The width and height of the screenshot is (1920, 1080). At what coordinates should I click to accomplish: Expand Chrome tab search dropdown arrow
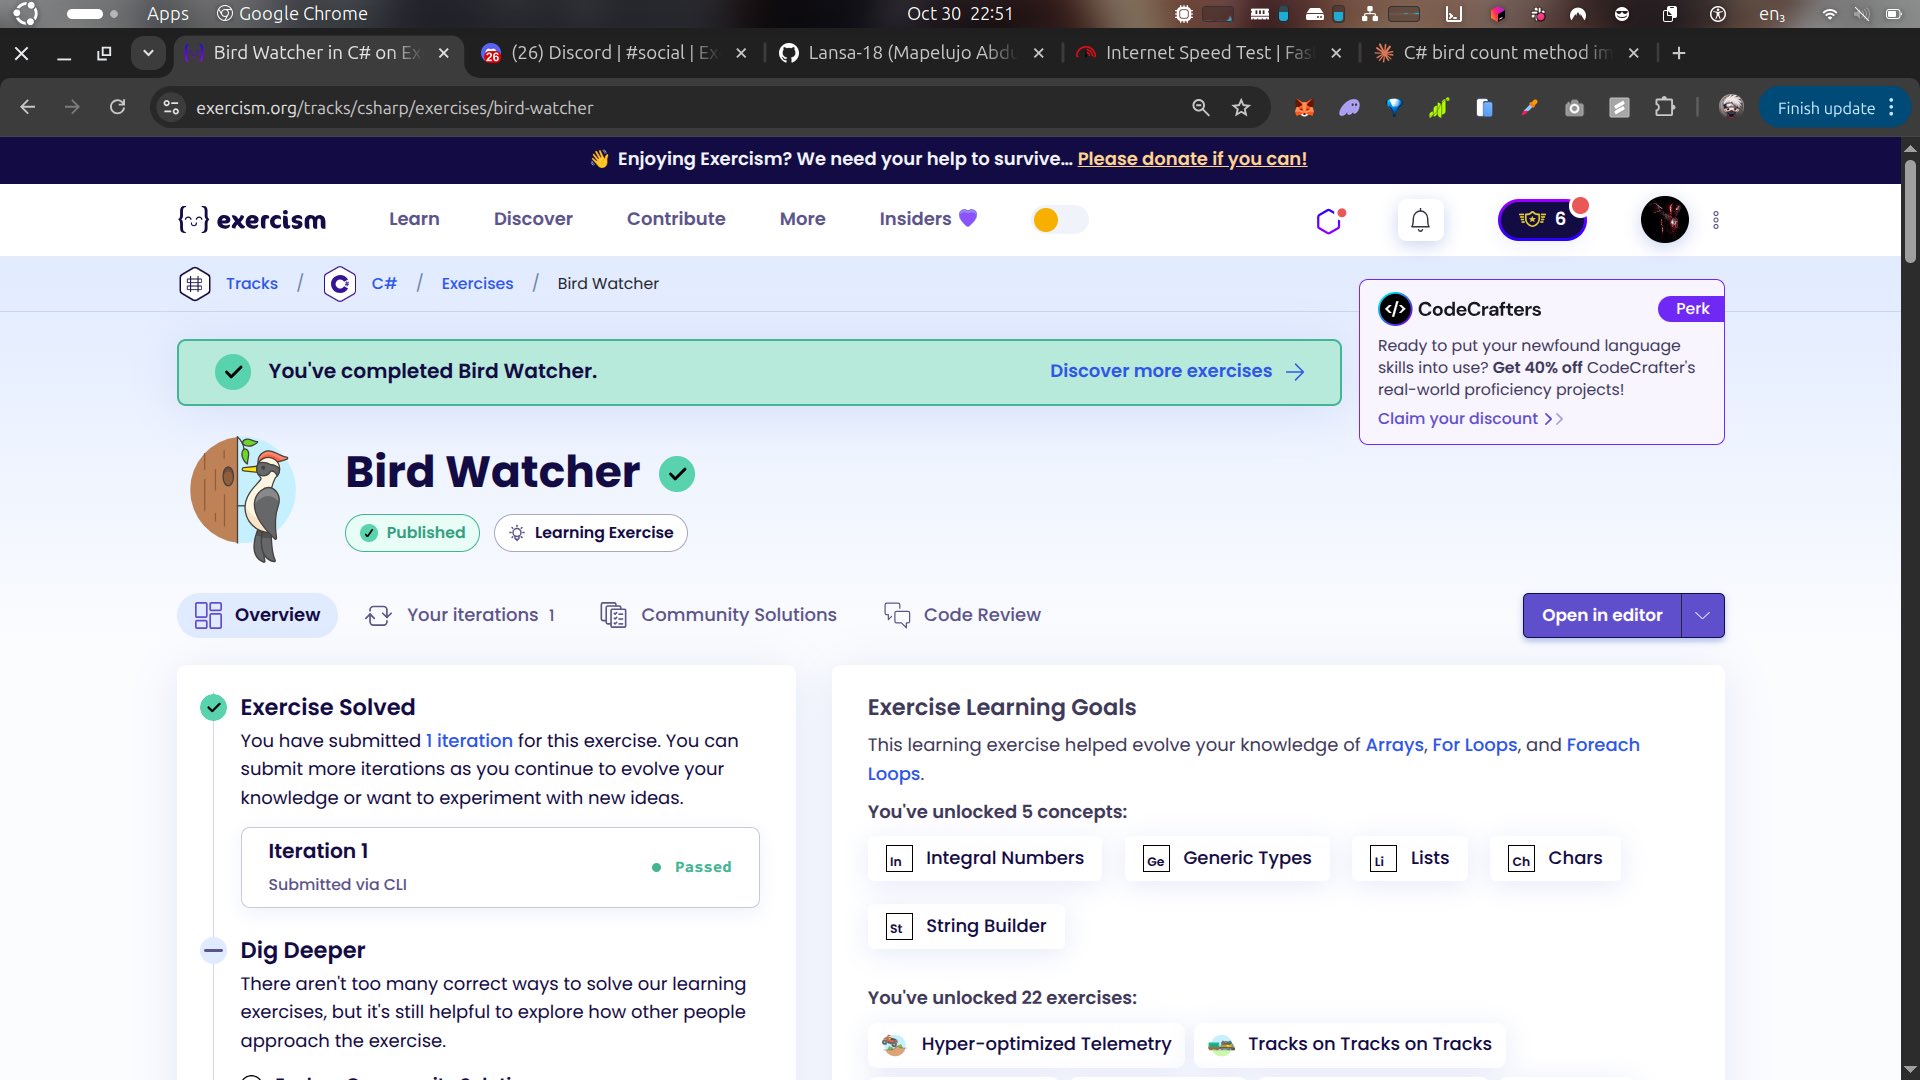click(x=148, y=53)
